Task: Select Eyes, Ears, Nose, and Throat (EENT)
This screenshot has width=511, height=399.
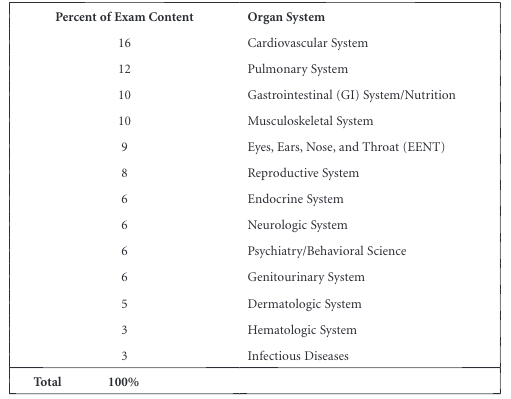Action: click(x=346, y=147)
